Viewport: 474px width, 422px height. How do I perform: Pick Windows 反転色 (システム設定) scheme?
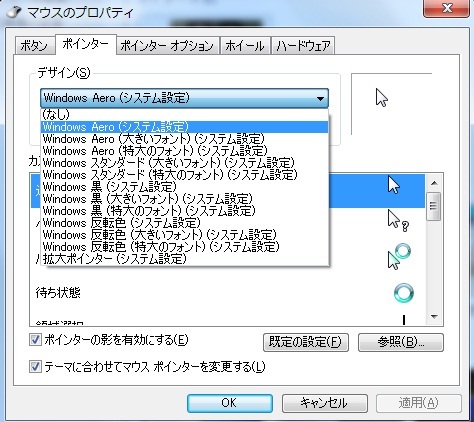tap(184, 223)
